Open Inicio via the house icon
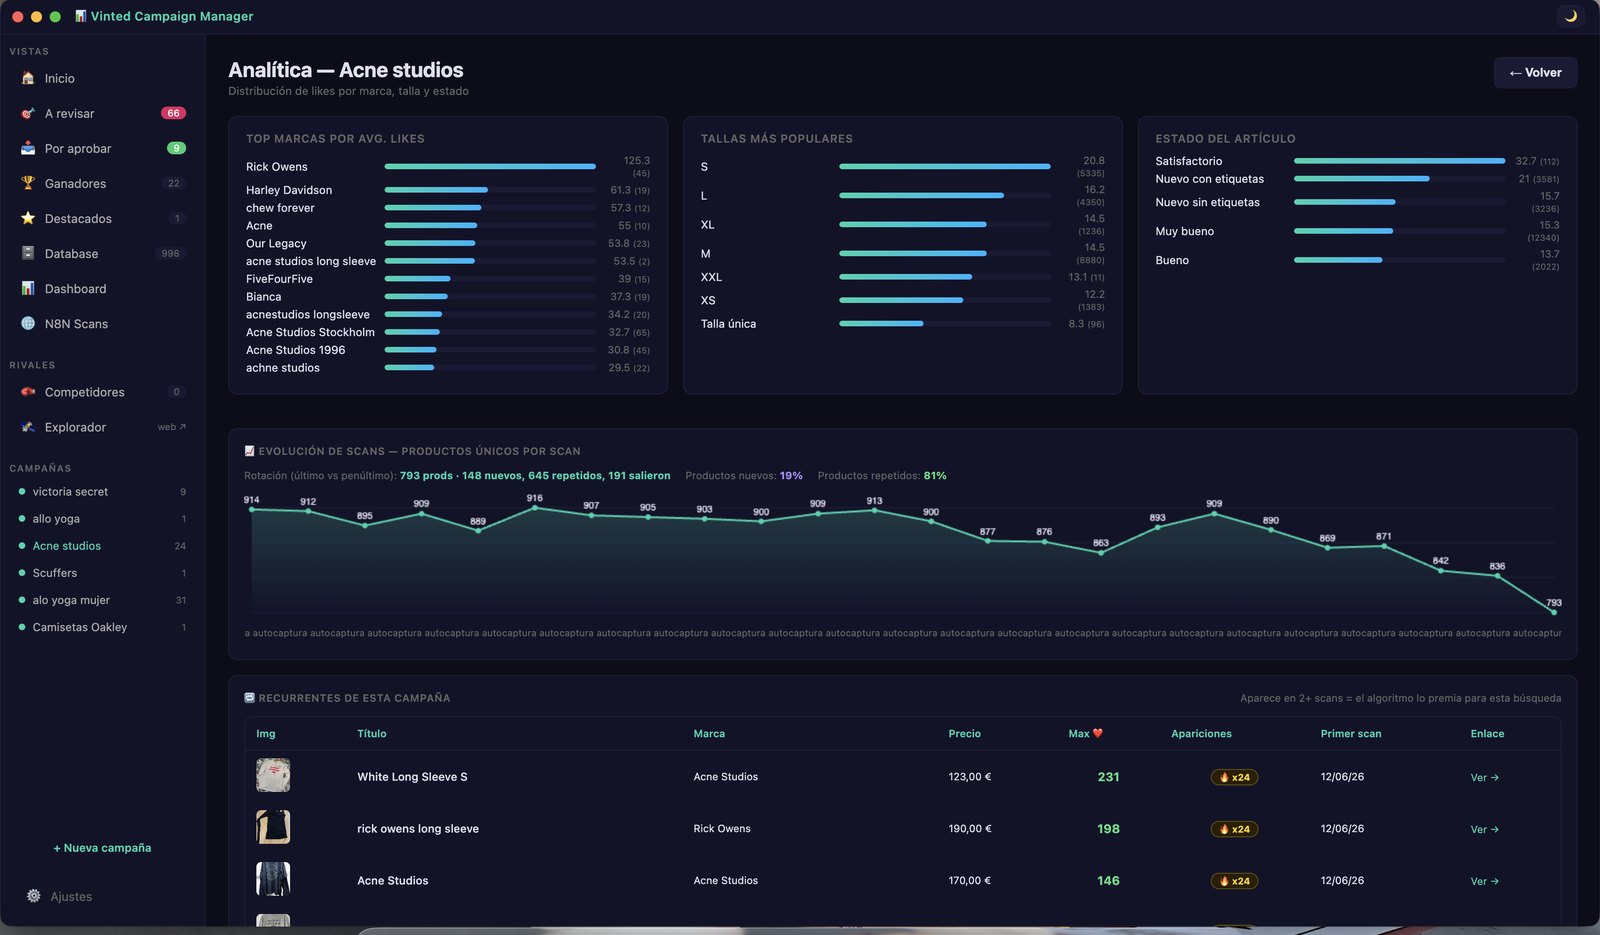The image size is (1600, 935). click(28, 78)
